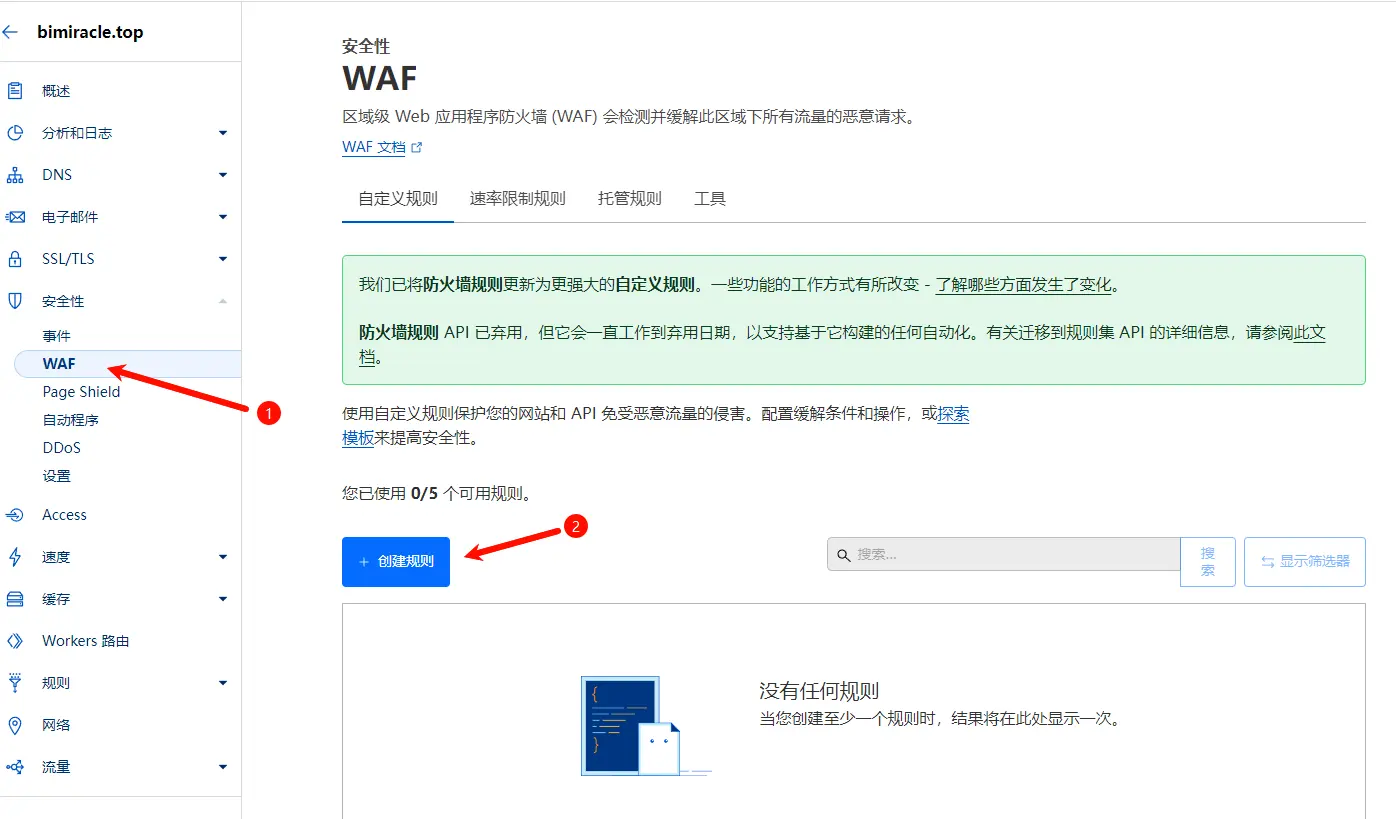Open the 概述 overview clipboard icon
The image size is (1396, 819).
[15, 91]
